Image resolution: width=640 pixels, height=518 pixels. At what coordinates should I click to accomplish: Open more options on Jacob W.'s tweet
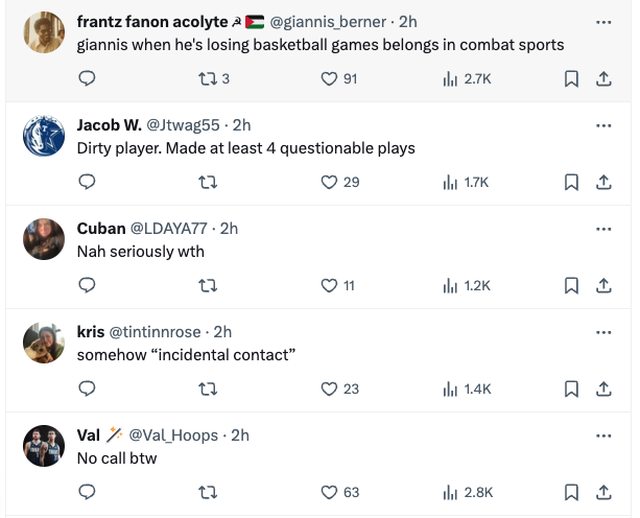pos(603,125)
